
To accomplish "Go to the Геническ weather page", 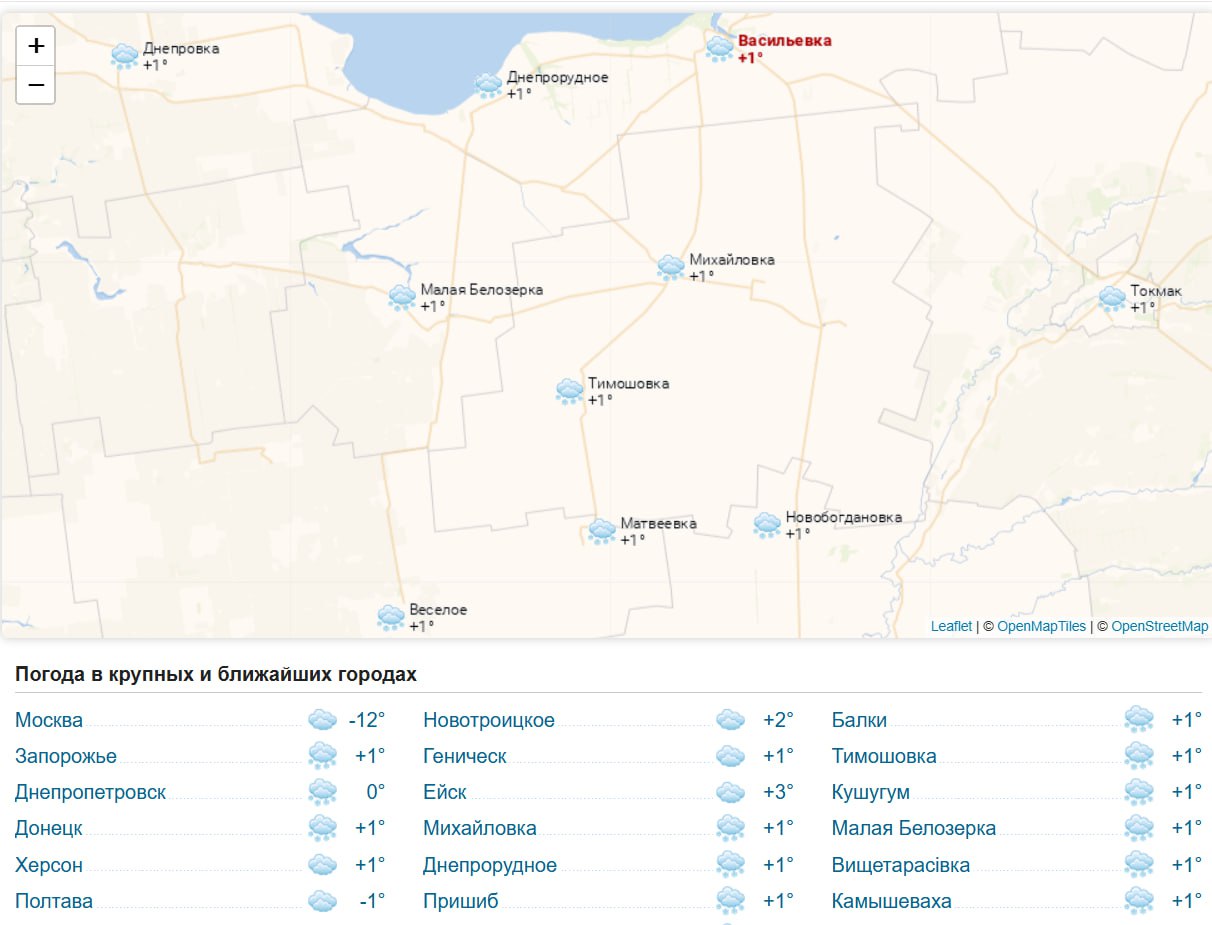I will click(464, 756).
